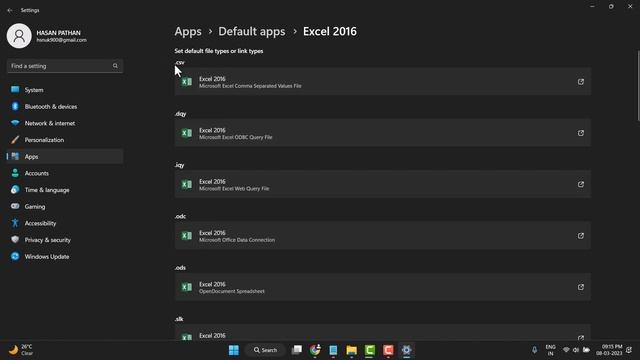The image size is (640, 360).
Task: Click Excel icon in the .ods row
Action: click(x=187, y=287)
